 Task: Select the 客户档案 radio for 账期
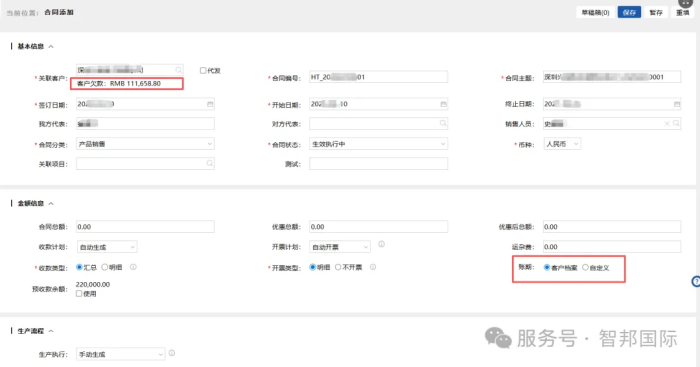(546, 267)
